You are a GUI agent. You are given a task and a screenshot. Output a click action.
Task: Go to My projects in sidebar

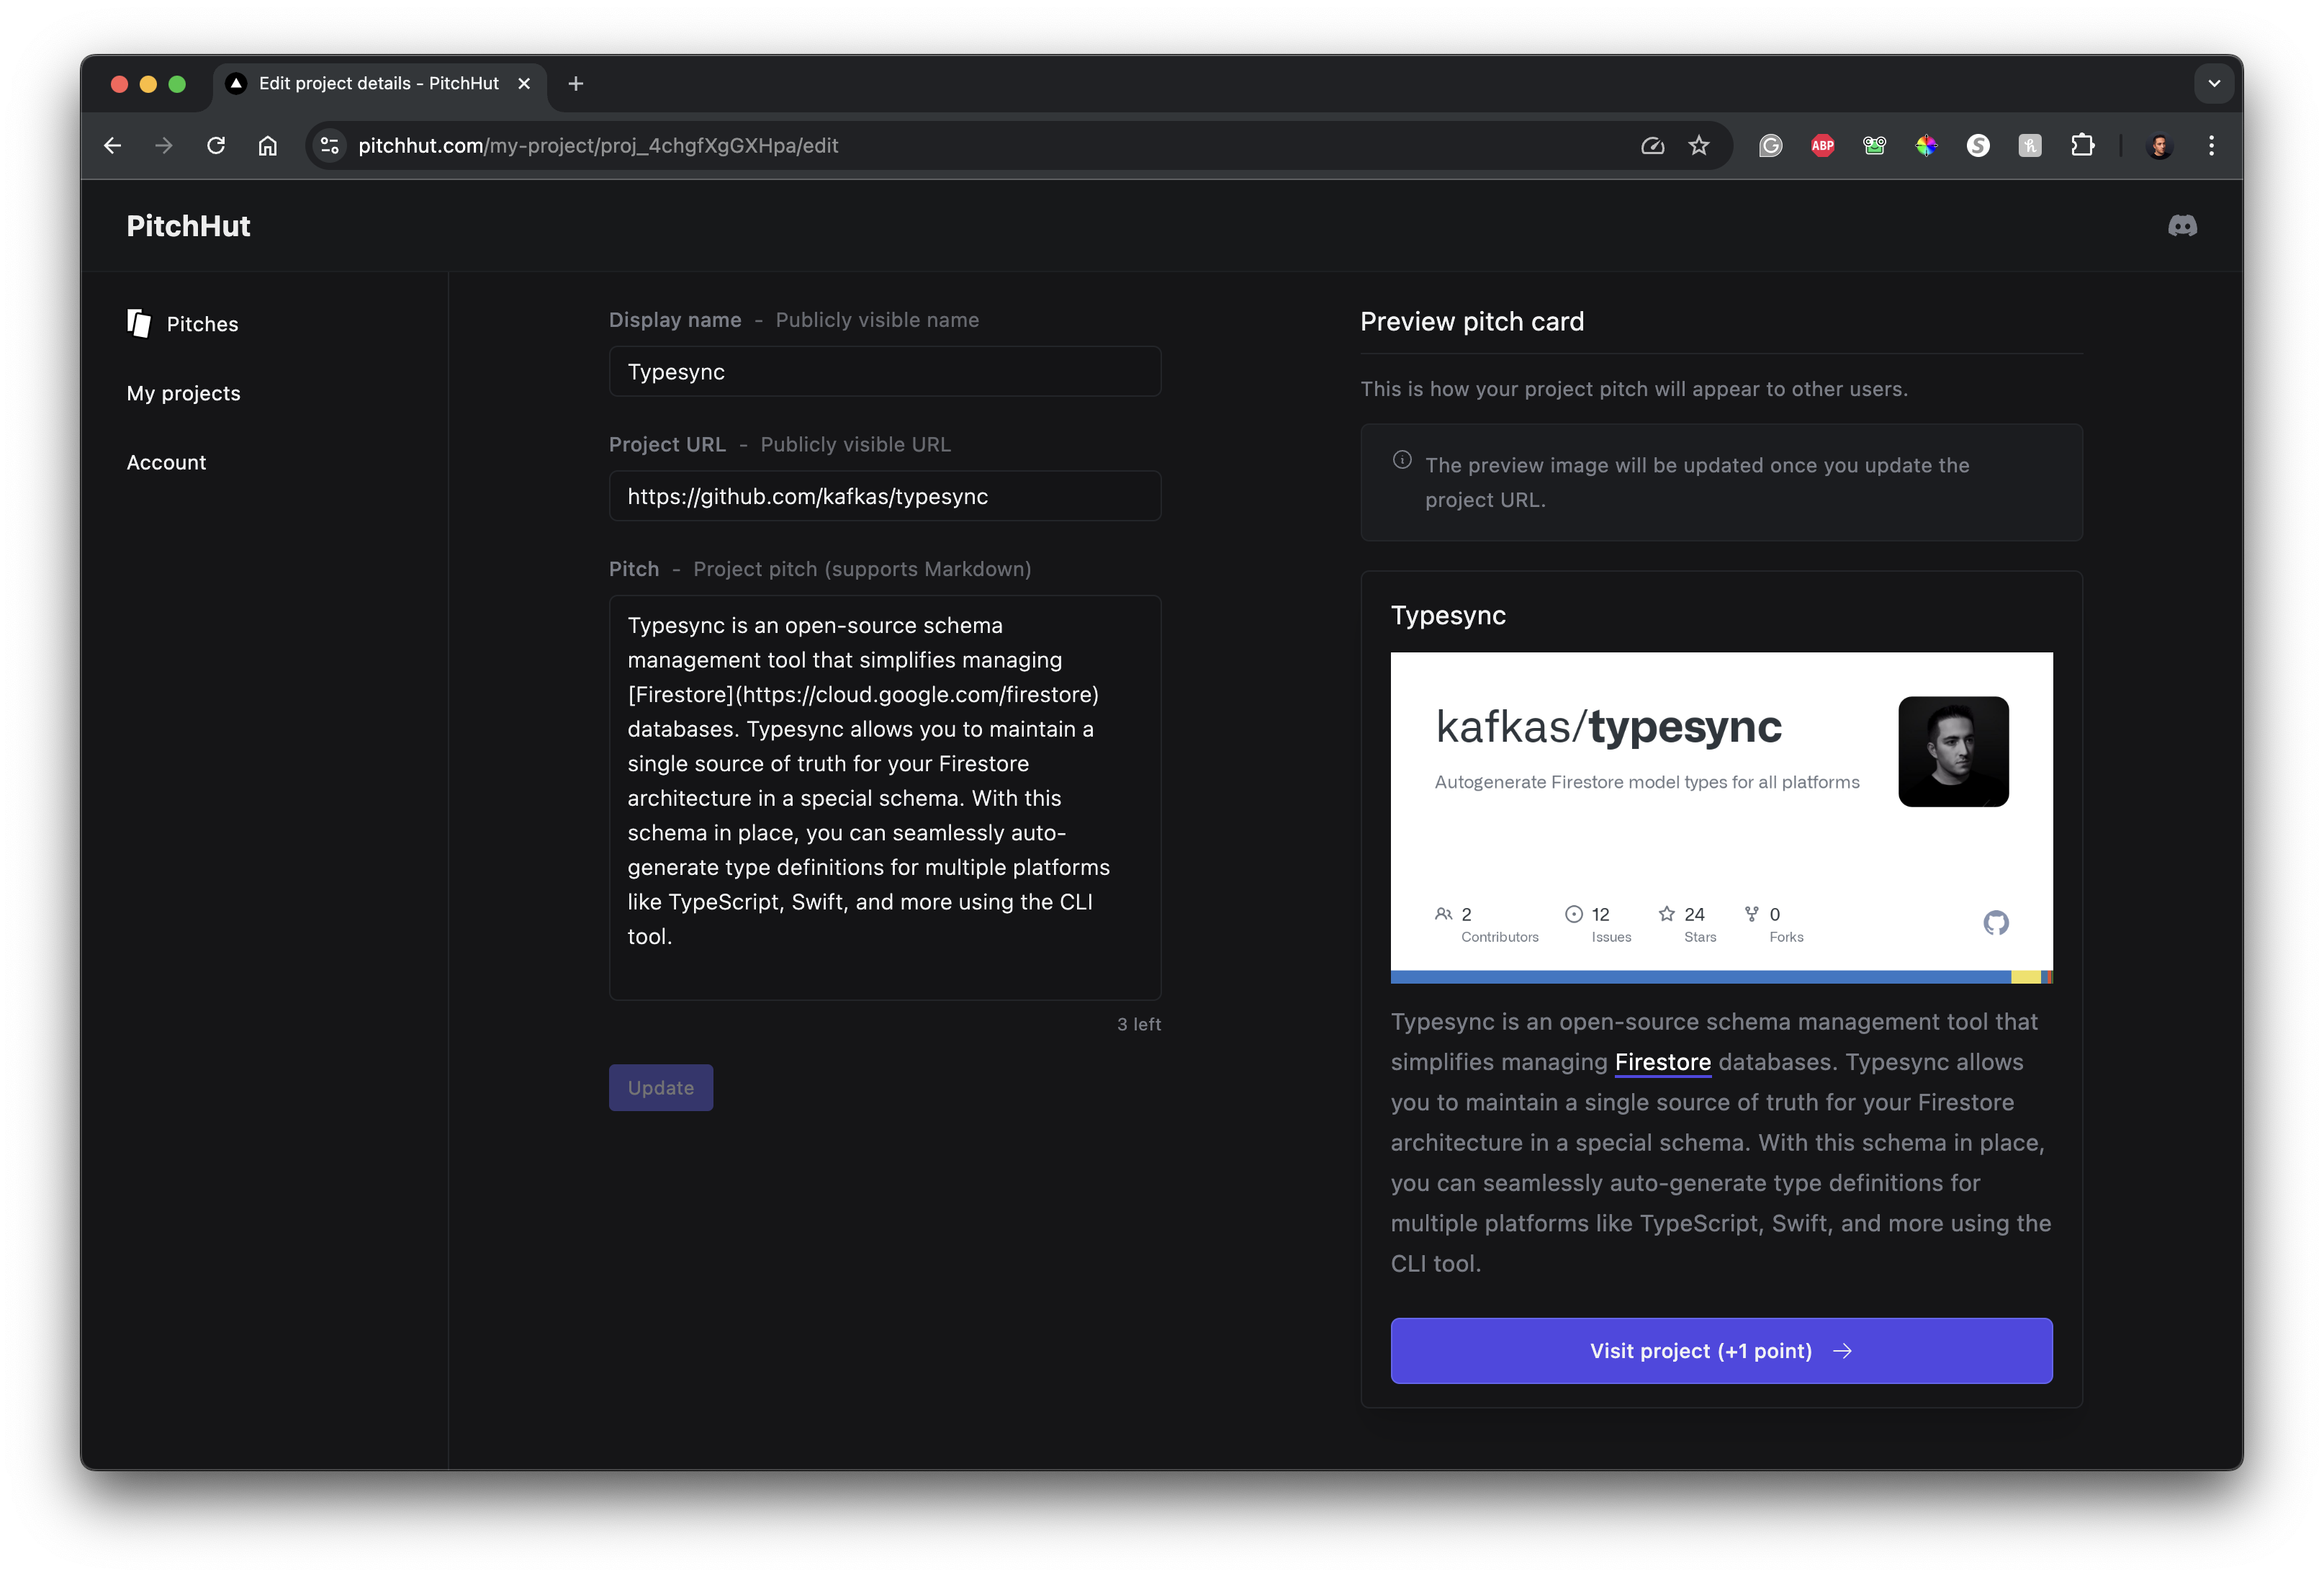tap(183, 393)
